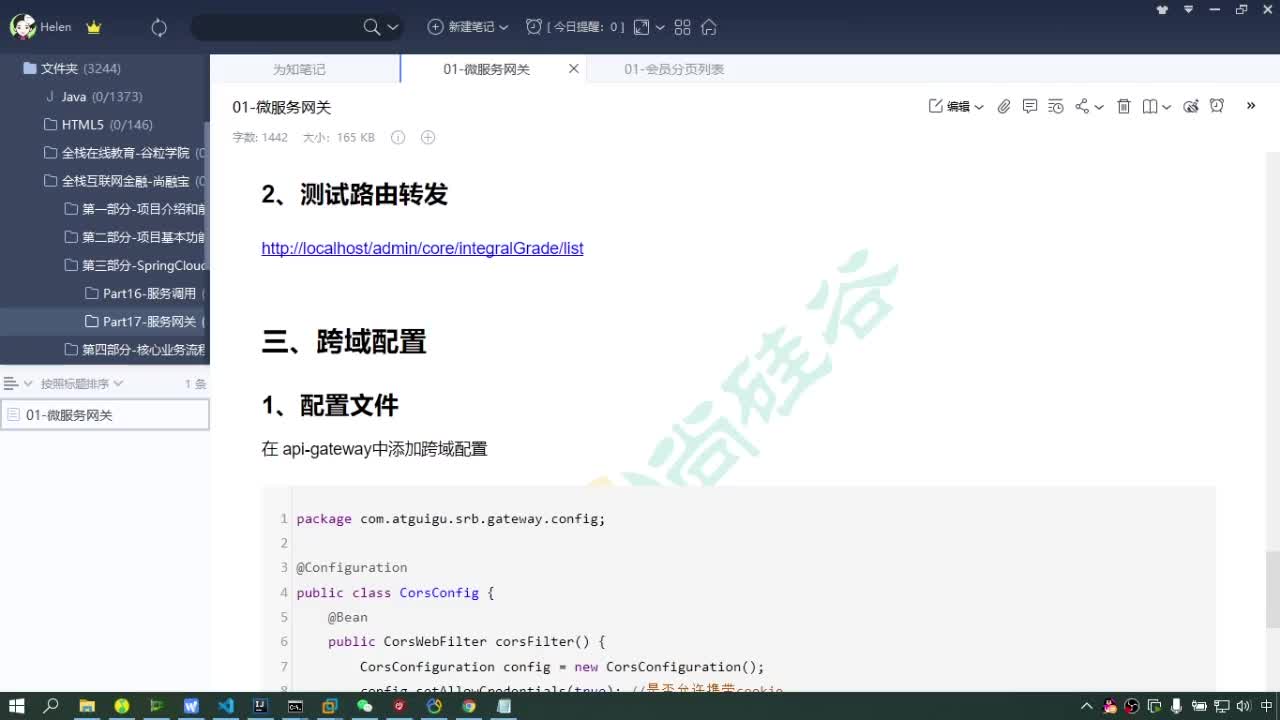This screenshot has width=1280, height=720.
Task: Open the localhost integralGrade list link
Action: point(422,248)
